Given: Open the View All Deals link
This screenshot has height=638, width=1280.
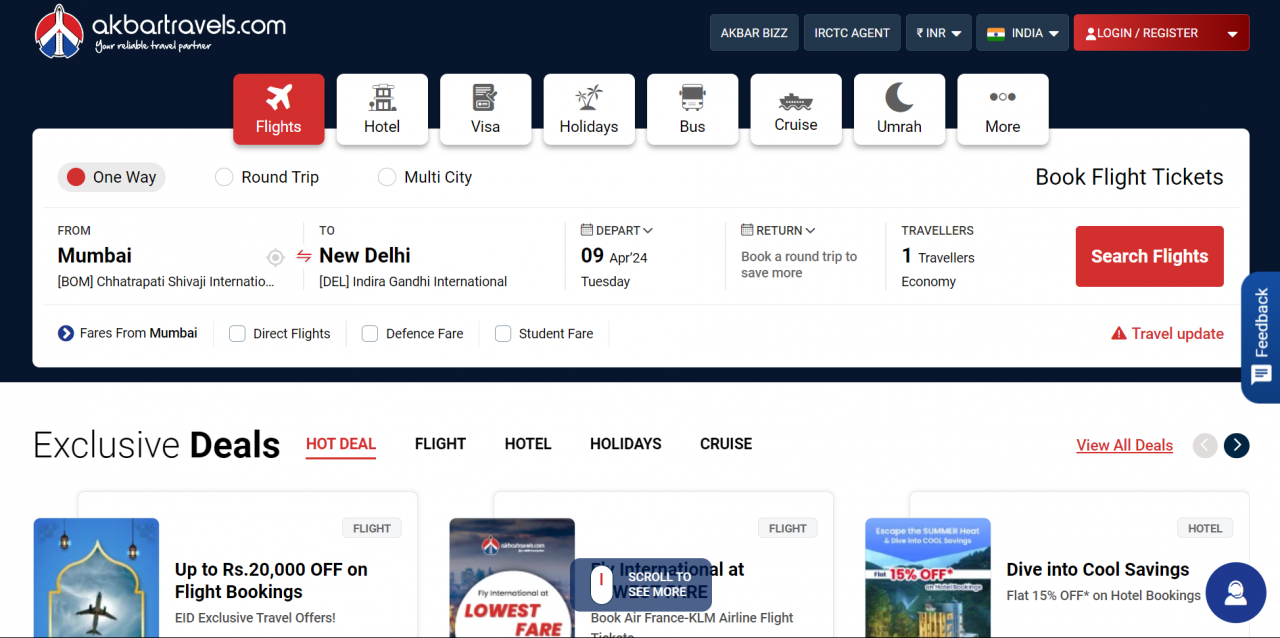Looking at the screenshot, I should point(1124,444).
